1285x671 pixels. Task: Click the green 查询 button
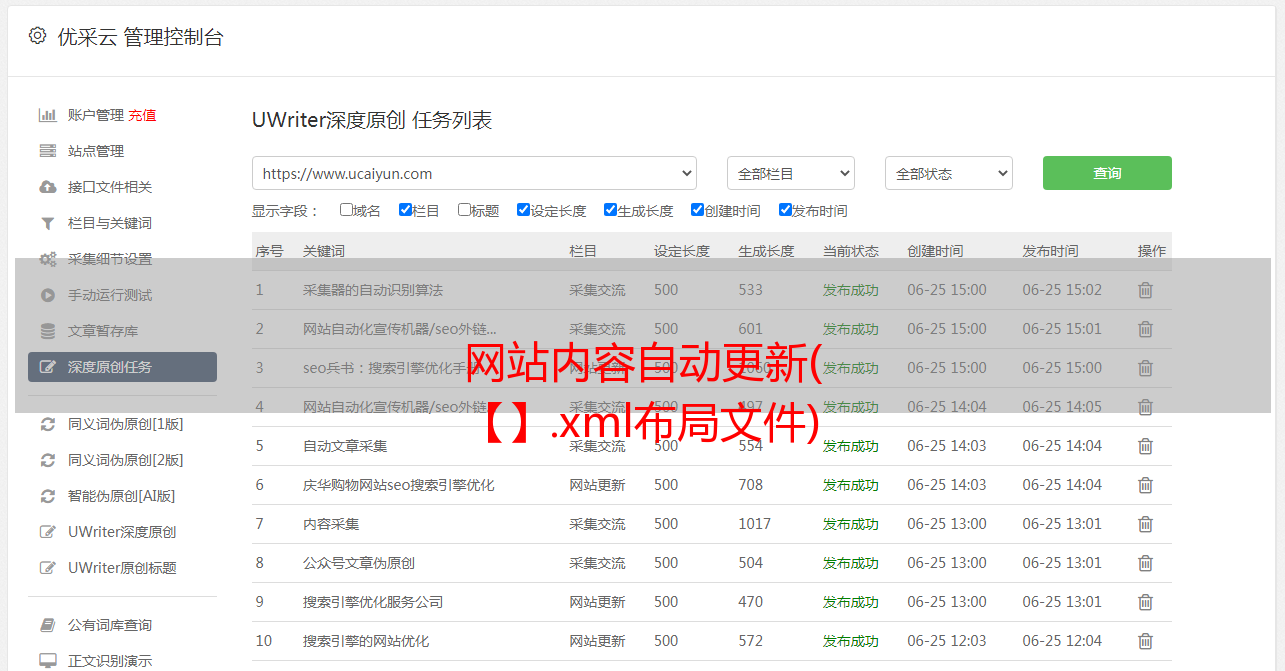click(1107, 173)
